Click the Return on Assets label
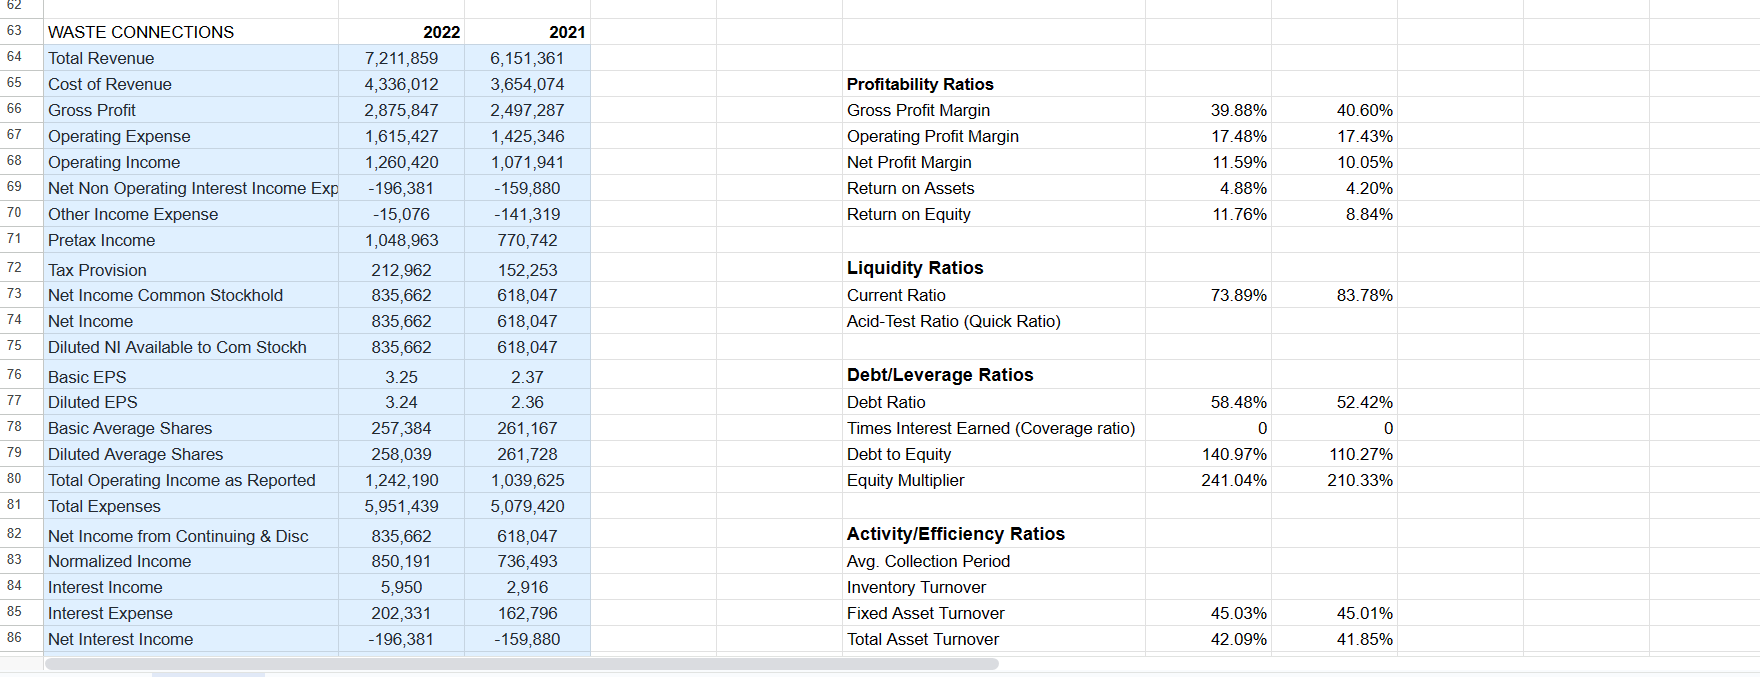Screen dimensions: 1760x677 coord(910,188)
